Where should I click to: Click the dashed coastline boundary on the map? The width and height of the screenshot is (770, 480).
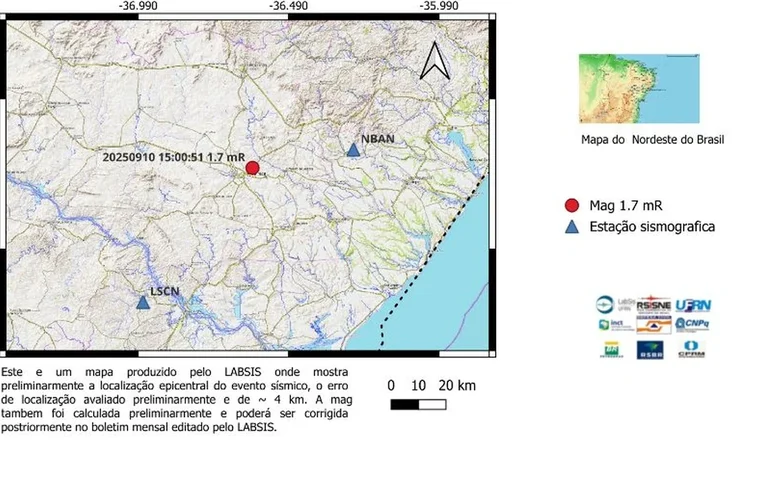(x=428, y=258)
